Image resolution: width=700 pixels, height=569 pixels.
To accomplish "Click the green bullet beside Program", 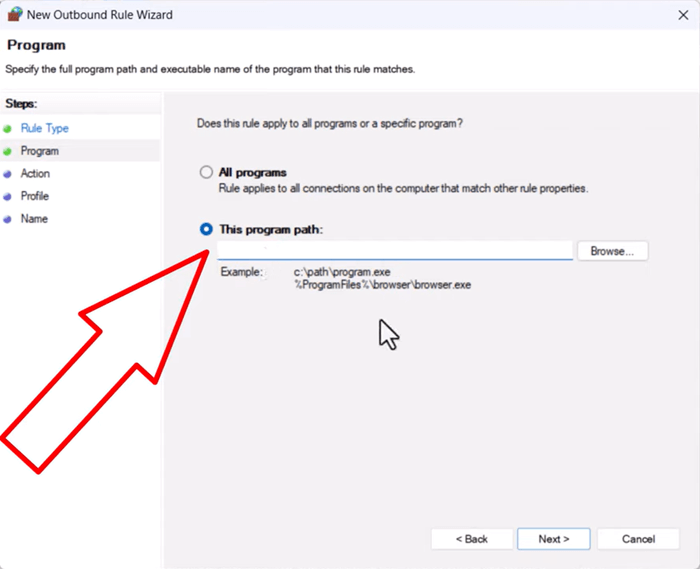I will tap(7, 152).
